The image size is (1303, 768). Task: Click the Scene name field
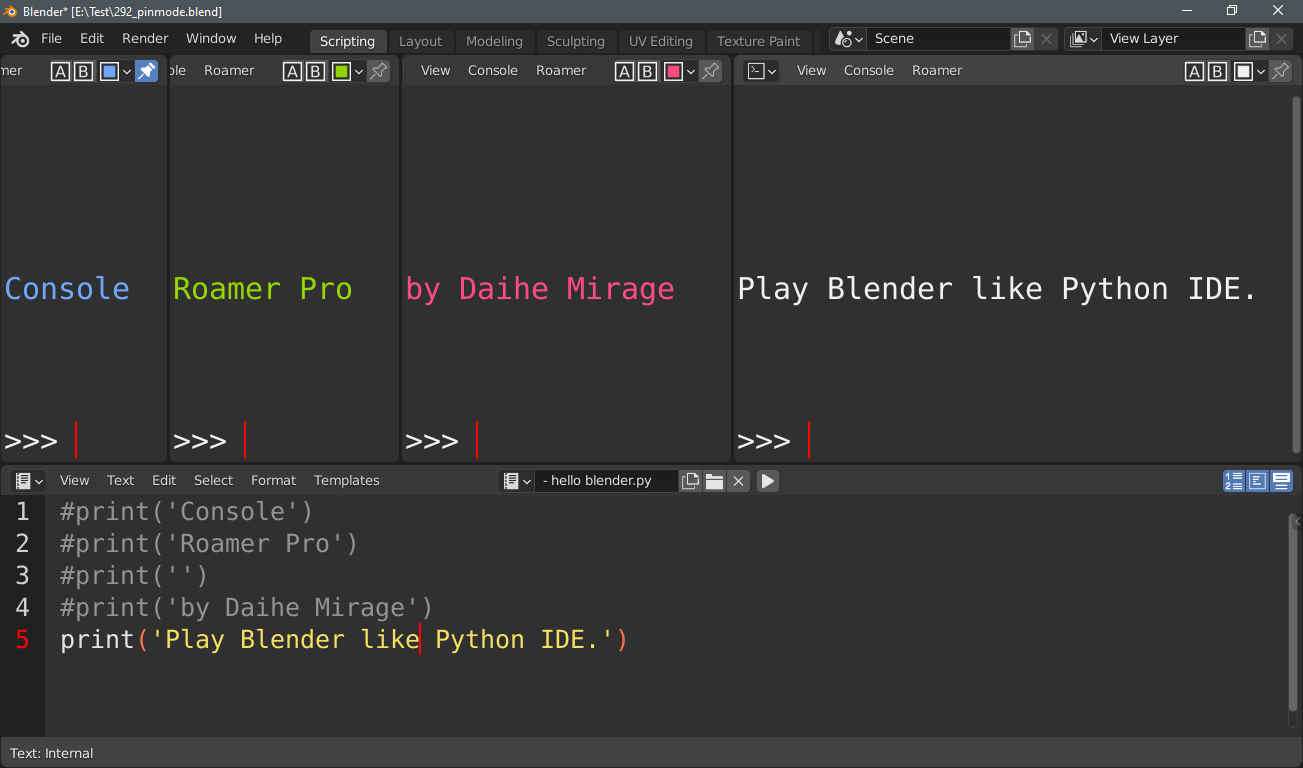coord(939,39)
